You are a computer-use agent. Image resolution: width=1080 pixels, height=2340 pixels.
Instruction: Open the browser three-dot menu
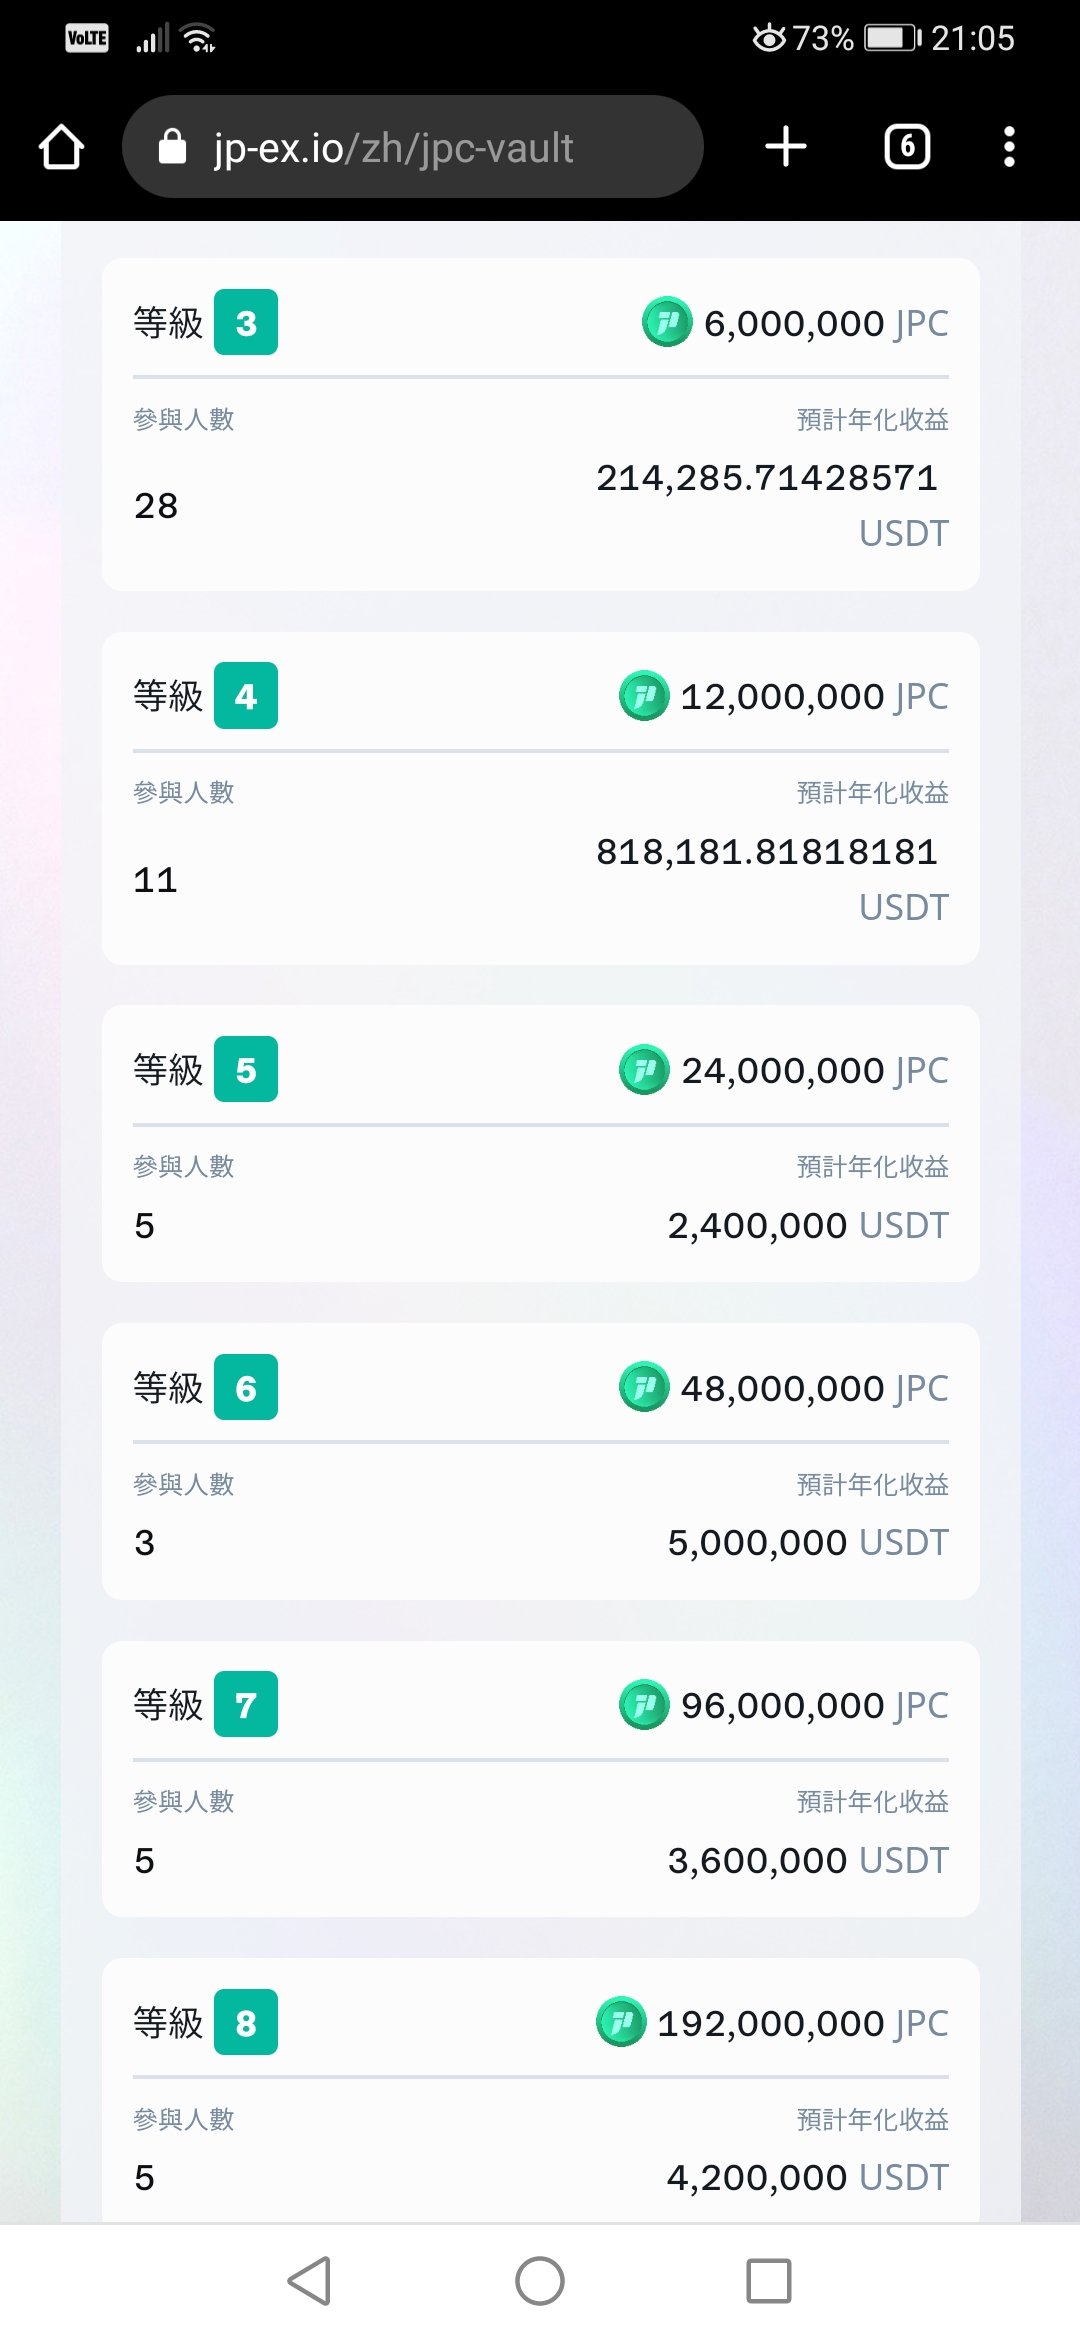1009,147
